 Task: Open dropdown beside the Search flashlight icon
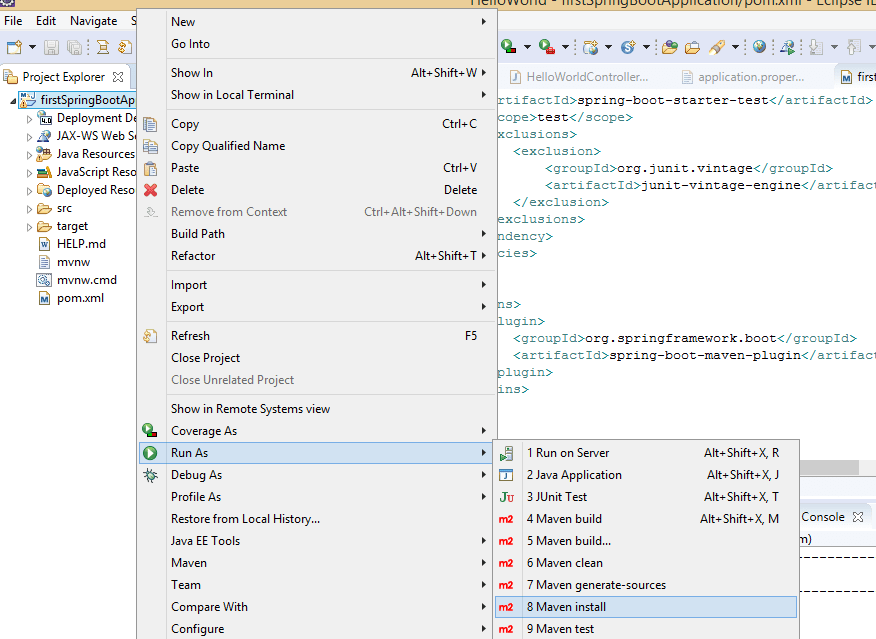[x=735, y=47]
